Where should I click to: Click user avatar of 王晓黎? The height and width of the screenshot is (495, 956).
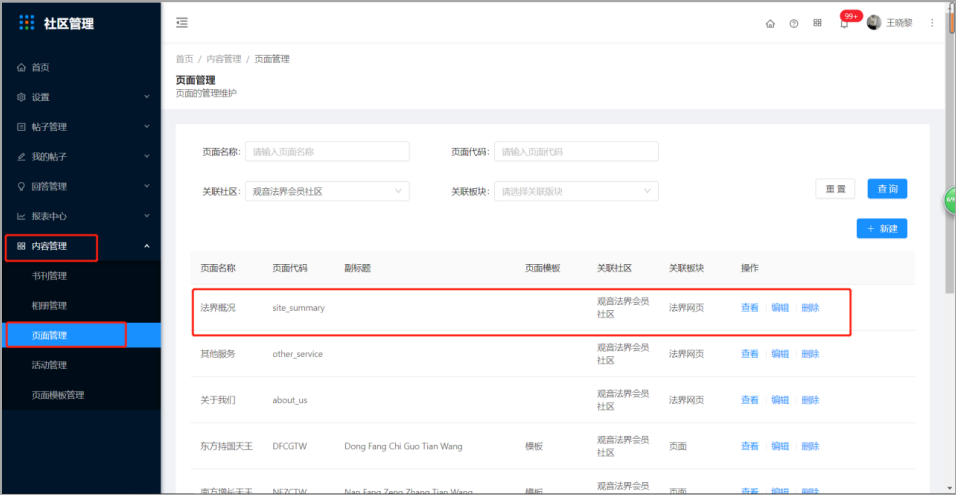(874, 23)
